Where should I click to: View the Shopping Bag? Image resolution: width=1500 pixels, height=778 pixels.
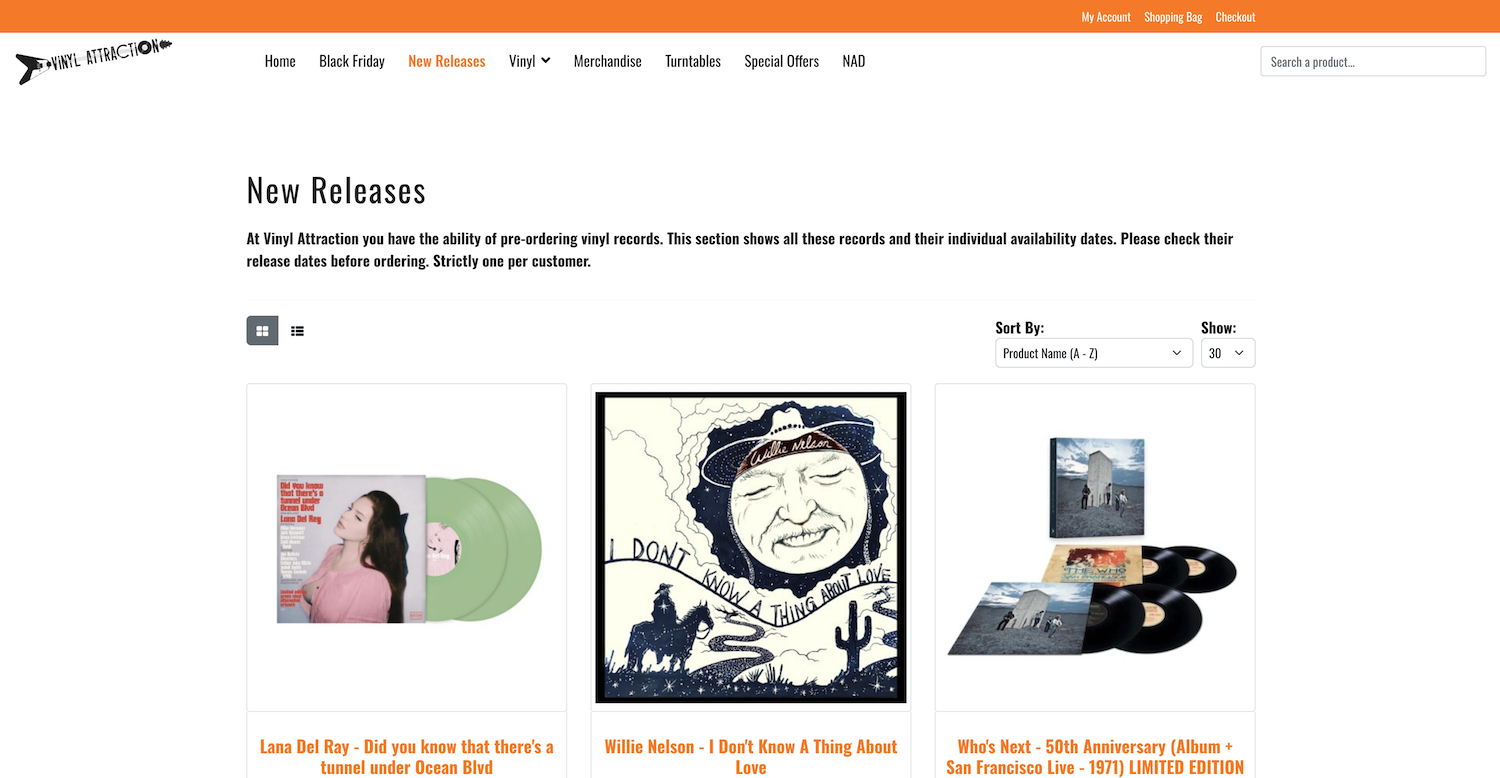point(1173,17)
